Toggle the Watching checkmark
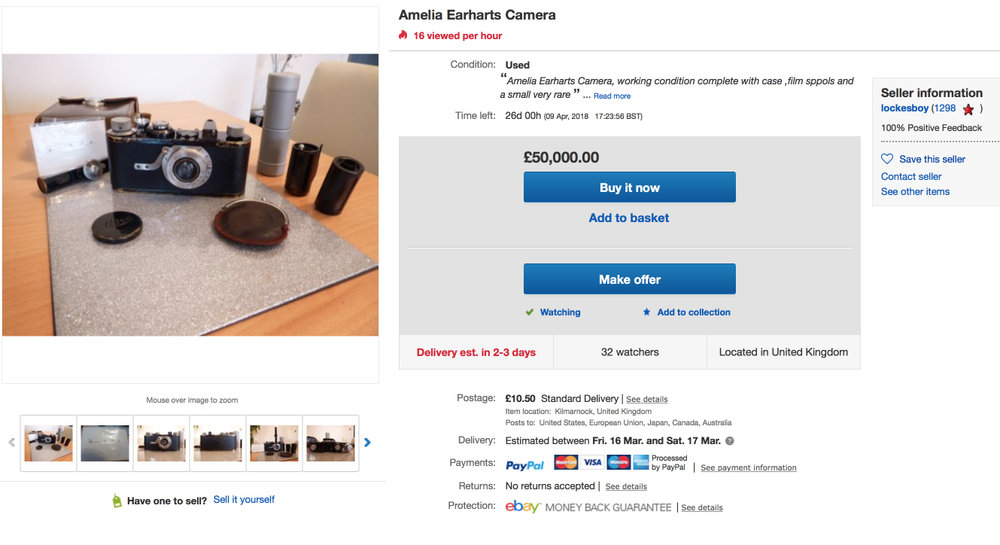The height and width of the screenshot is (545, 1000). (530, 312)
